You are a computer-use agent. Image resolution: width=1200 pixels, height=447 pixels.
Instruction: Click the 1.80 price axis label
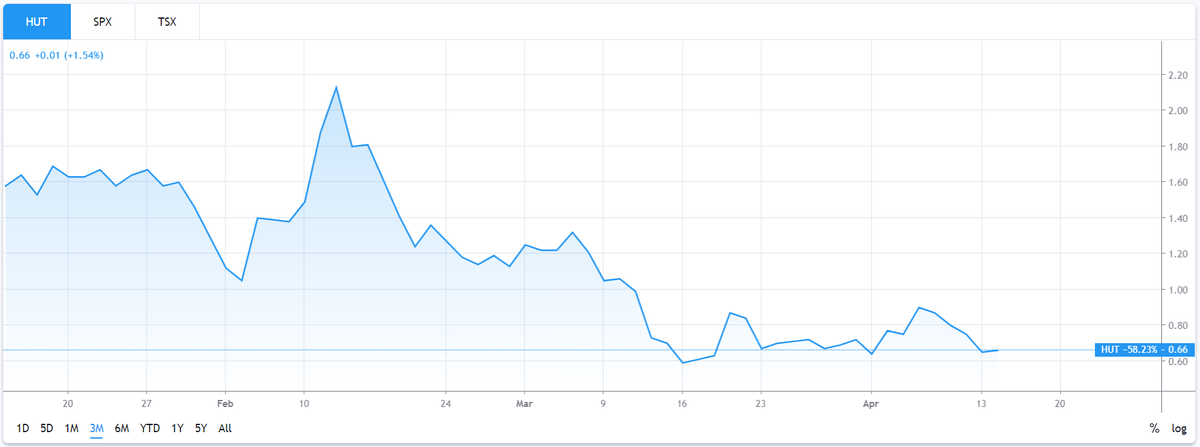pyautogui.click(x=1177, y=146)
